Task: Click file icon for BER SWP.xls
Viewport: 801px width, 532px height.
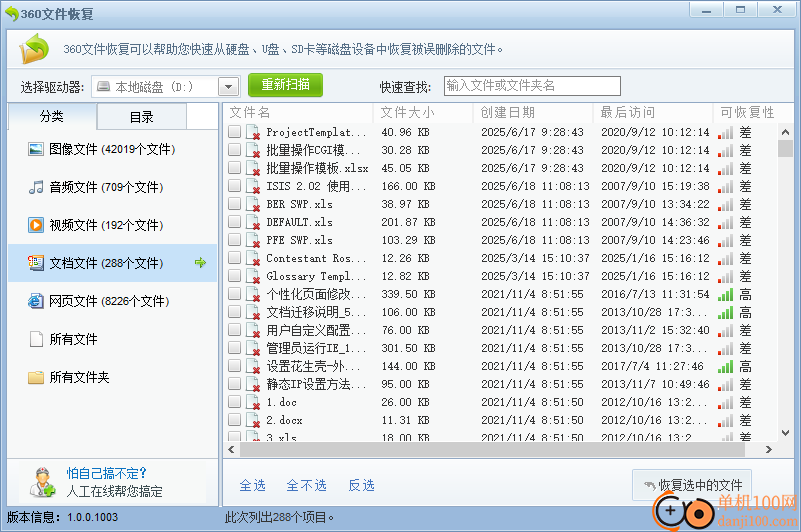Action: click(x=253, y=204)
